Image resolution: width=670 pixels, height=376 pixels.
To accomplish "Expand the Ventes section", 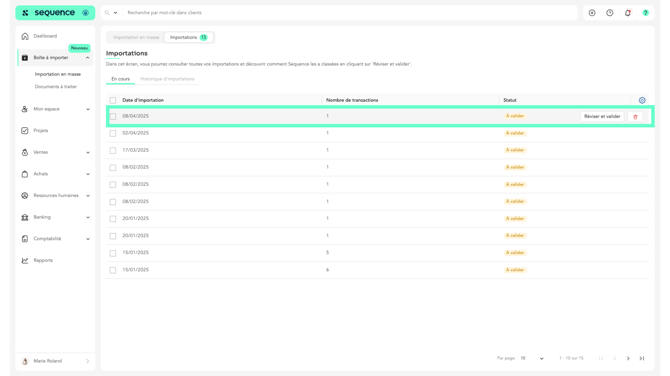I will (x=88, y=153).
